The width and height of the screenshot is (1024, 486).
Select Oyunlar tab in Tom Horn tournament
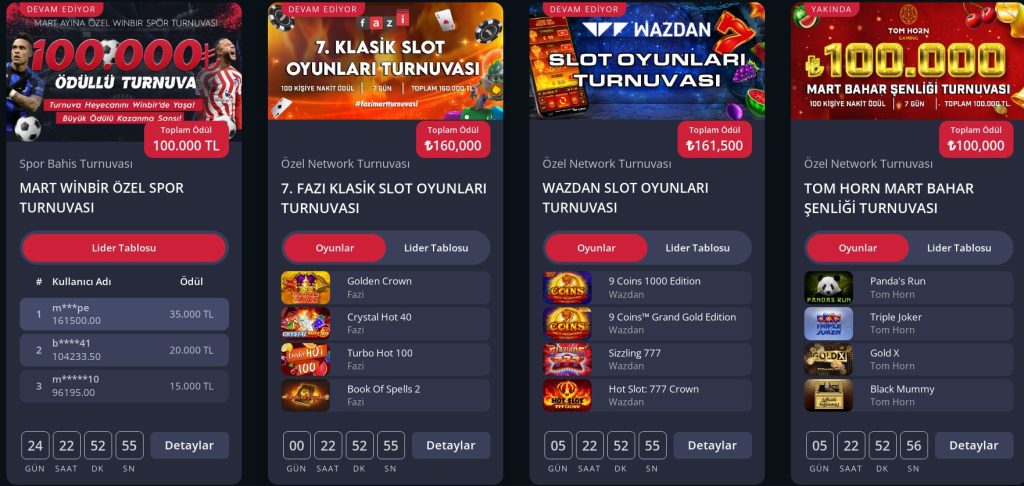pyautogui.click(x=857, y=248)
